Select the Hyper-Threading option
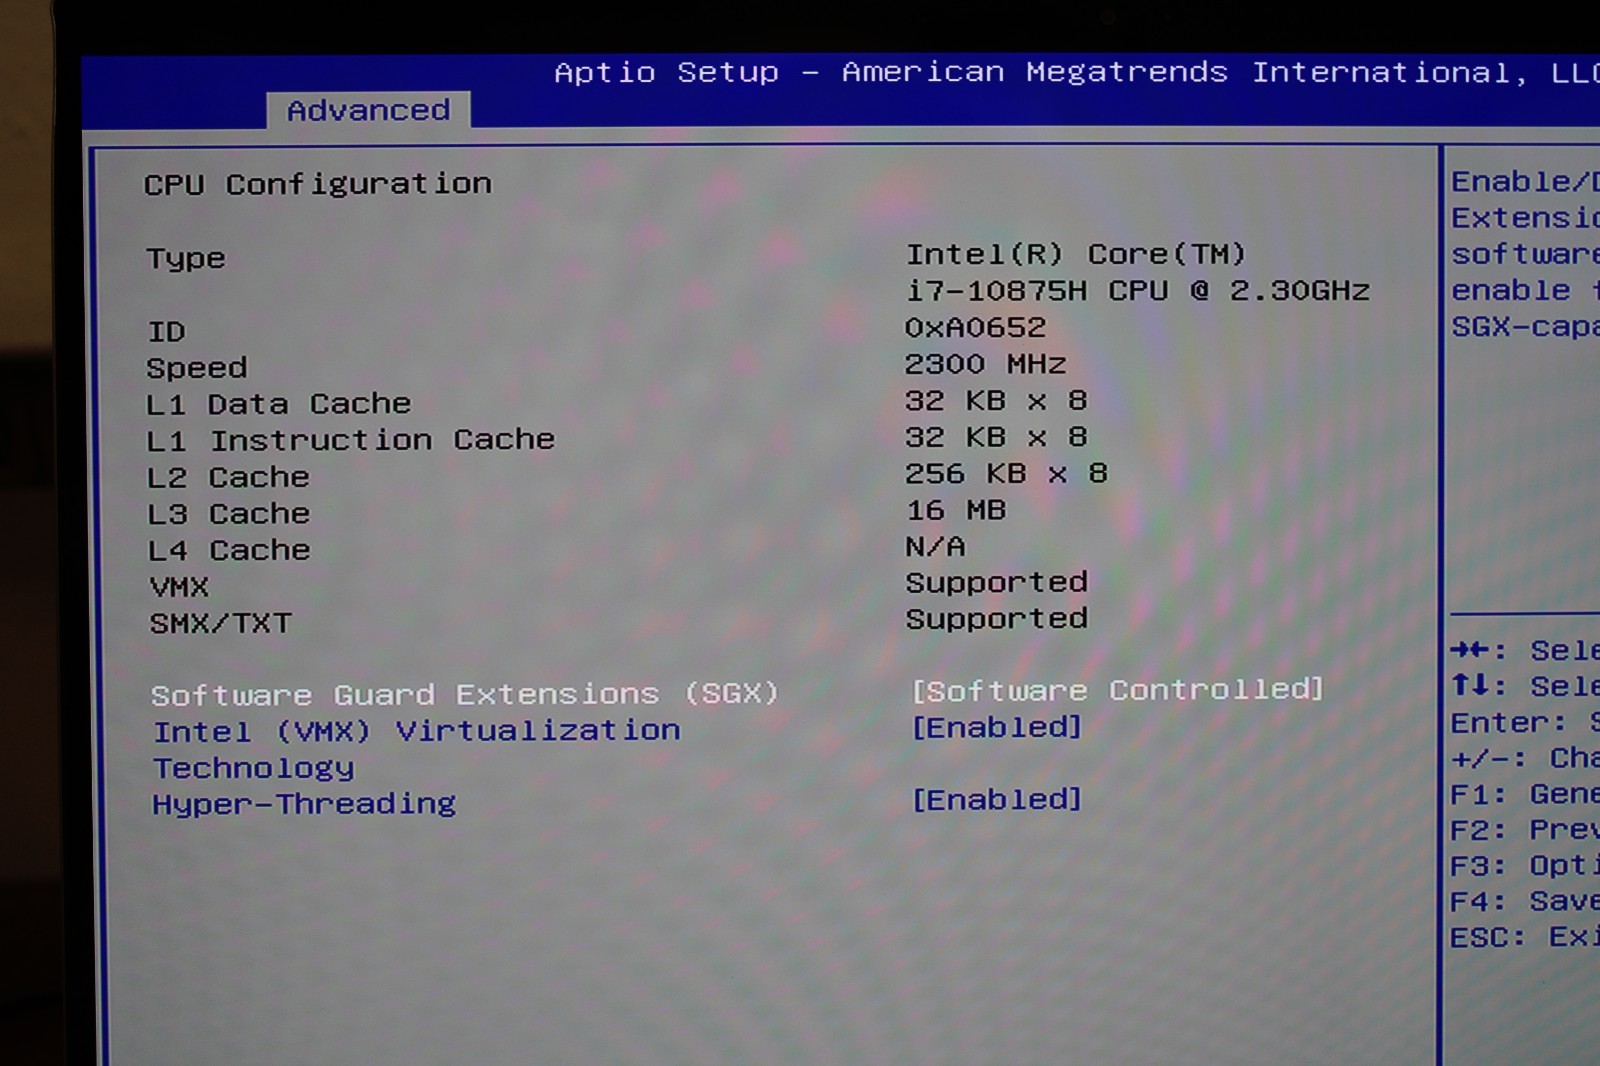 click(304, 804)
